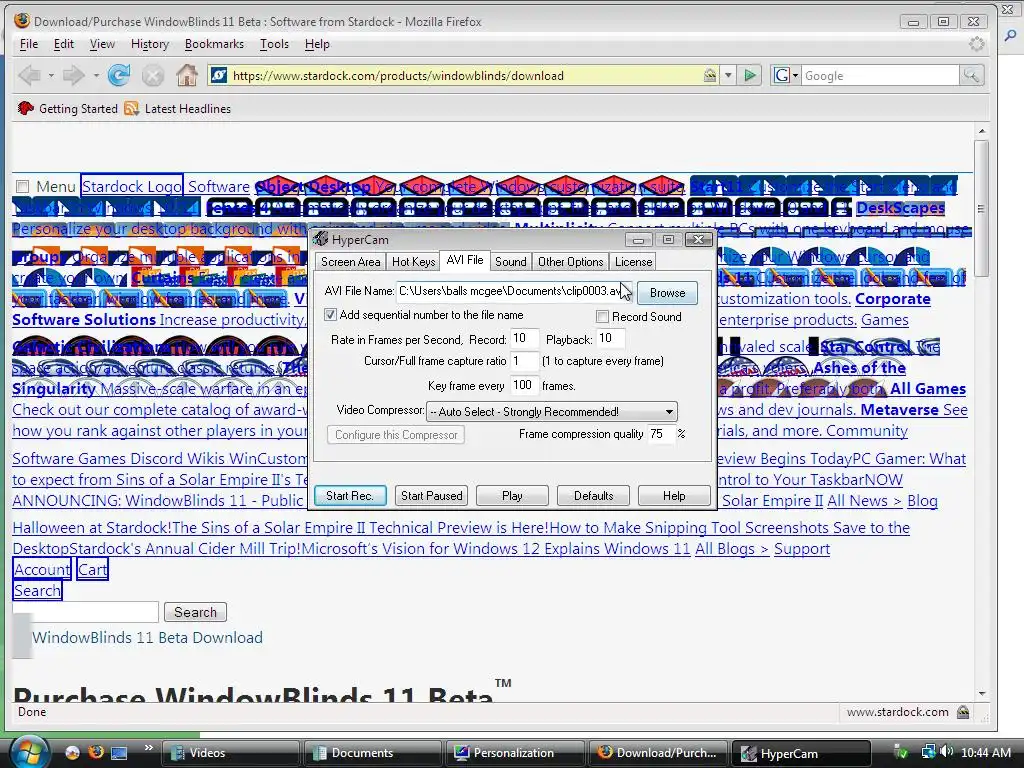This screenshot has width=1024, height=768.
Task: Click the Key frame every field
Action: point(524,385)
